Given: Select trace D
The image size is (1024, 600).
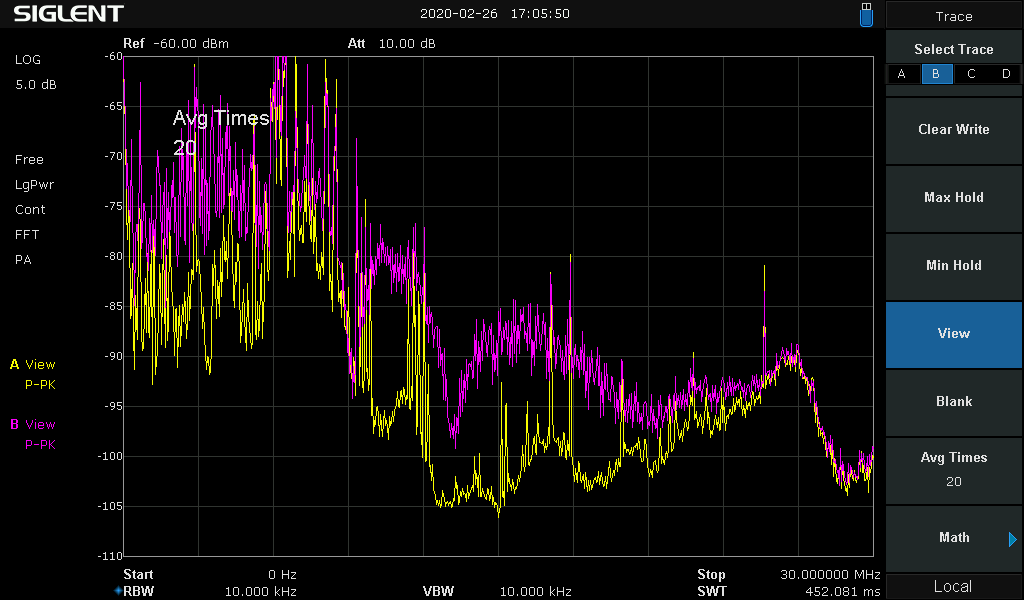Looking at the screenshot, I should point(1006,74).
